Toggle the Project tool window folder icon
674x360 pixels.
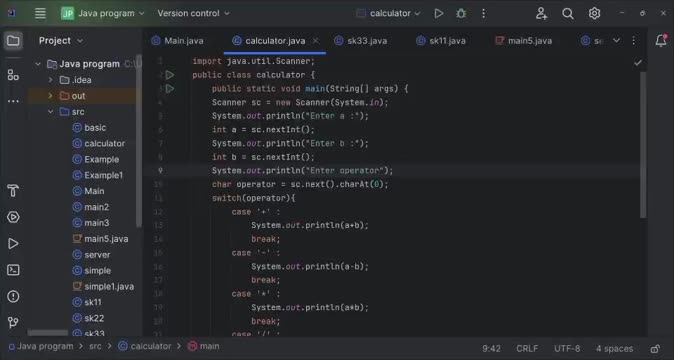point(13,41)
